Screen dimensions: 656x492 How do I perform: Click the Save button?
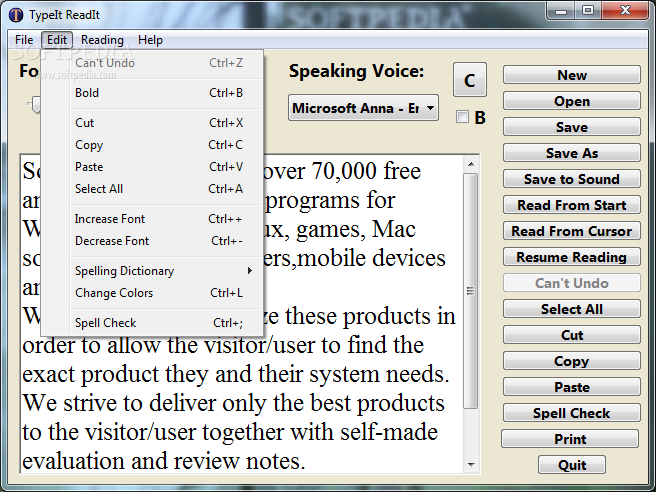click(x=571, y=127)
